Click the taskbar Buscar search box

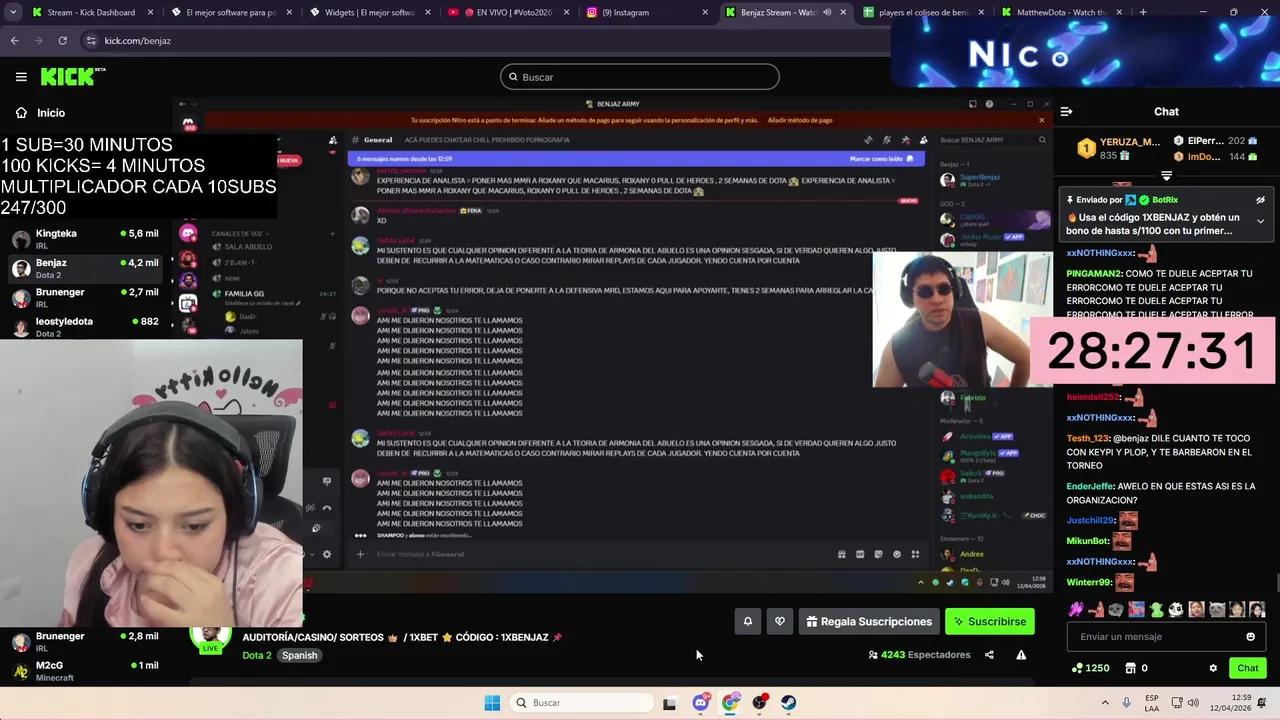[x=580, y=703]
